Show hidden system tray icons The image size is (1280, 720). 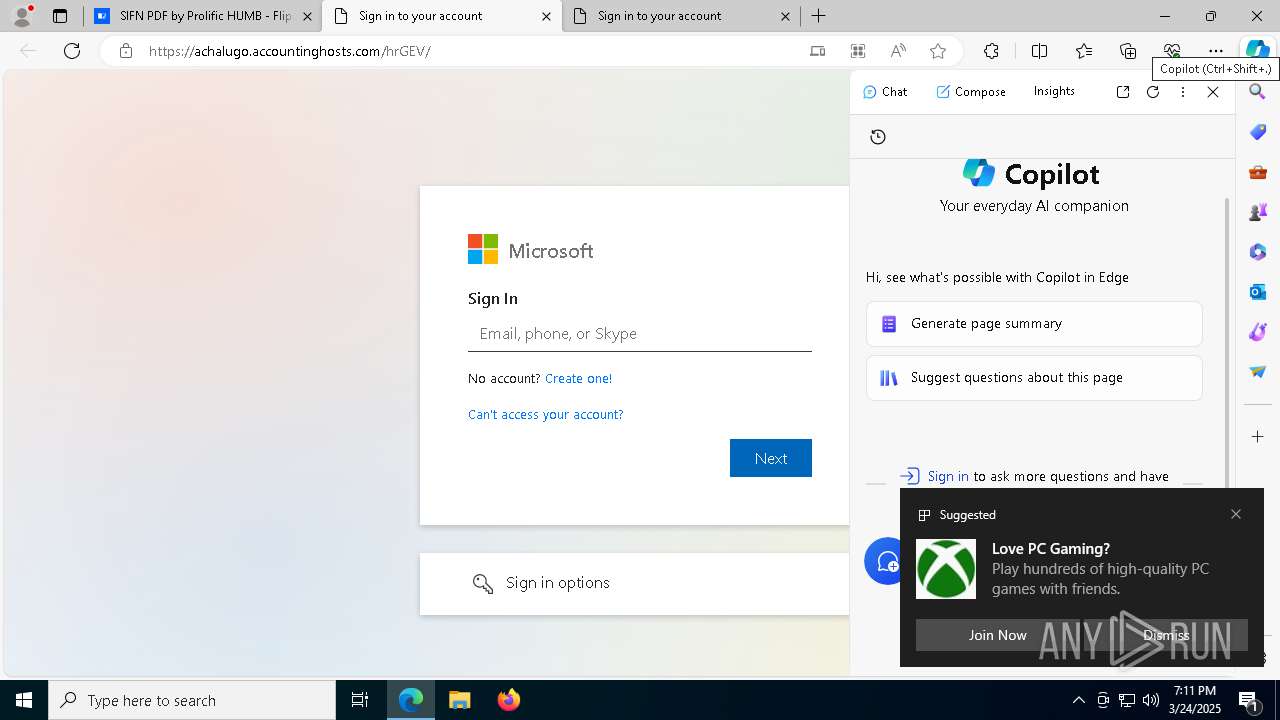[x=1078, y=700]
